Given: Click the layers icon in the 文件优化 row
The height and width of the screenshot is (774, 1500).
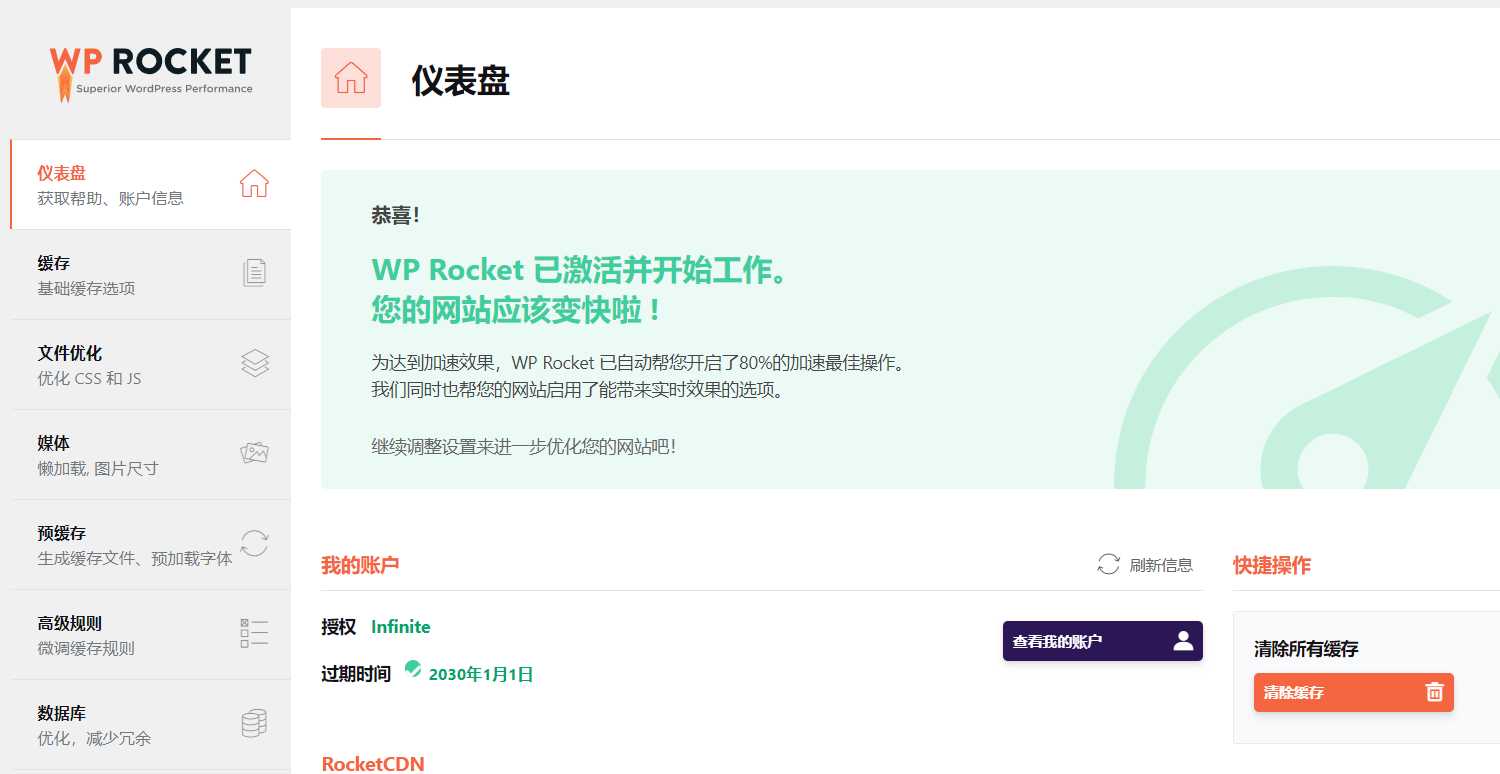Looking at the screenshot, I should [255, 363].
